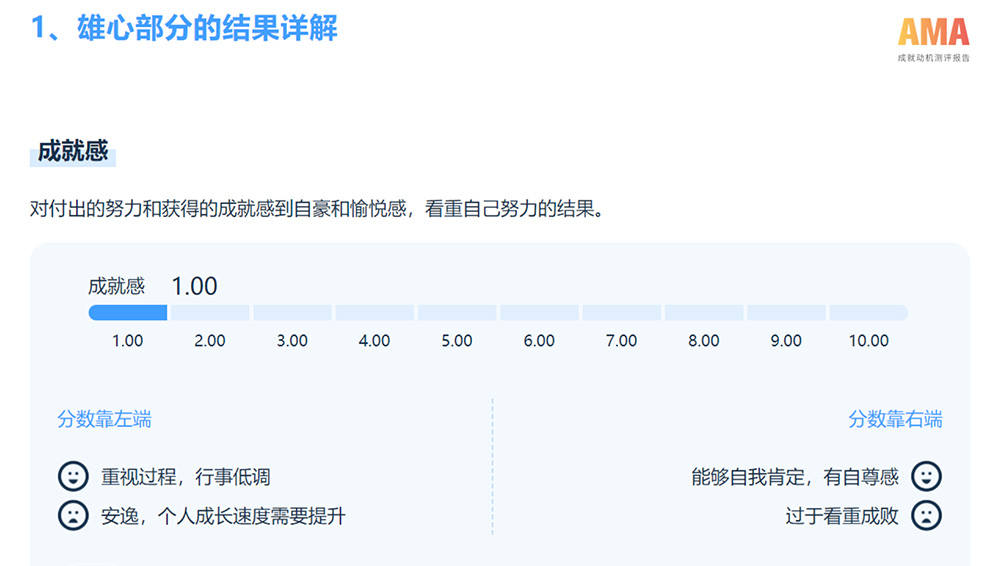Click text 过于看重成败
Screen dimensions: 1000x566
coord(842,516)
